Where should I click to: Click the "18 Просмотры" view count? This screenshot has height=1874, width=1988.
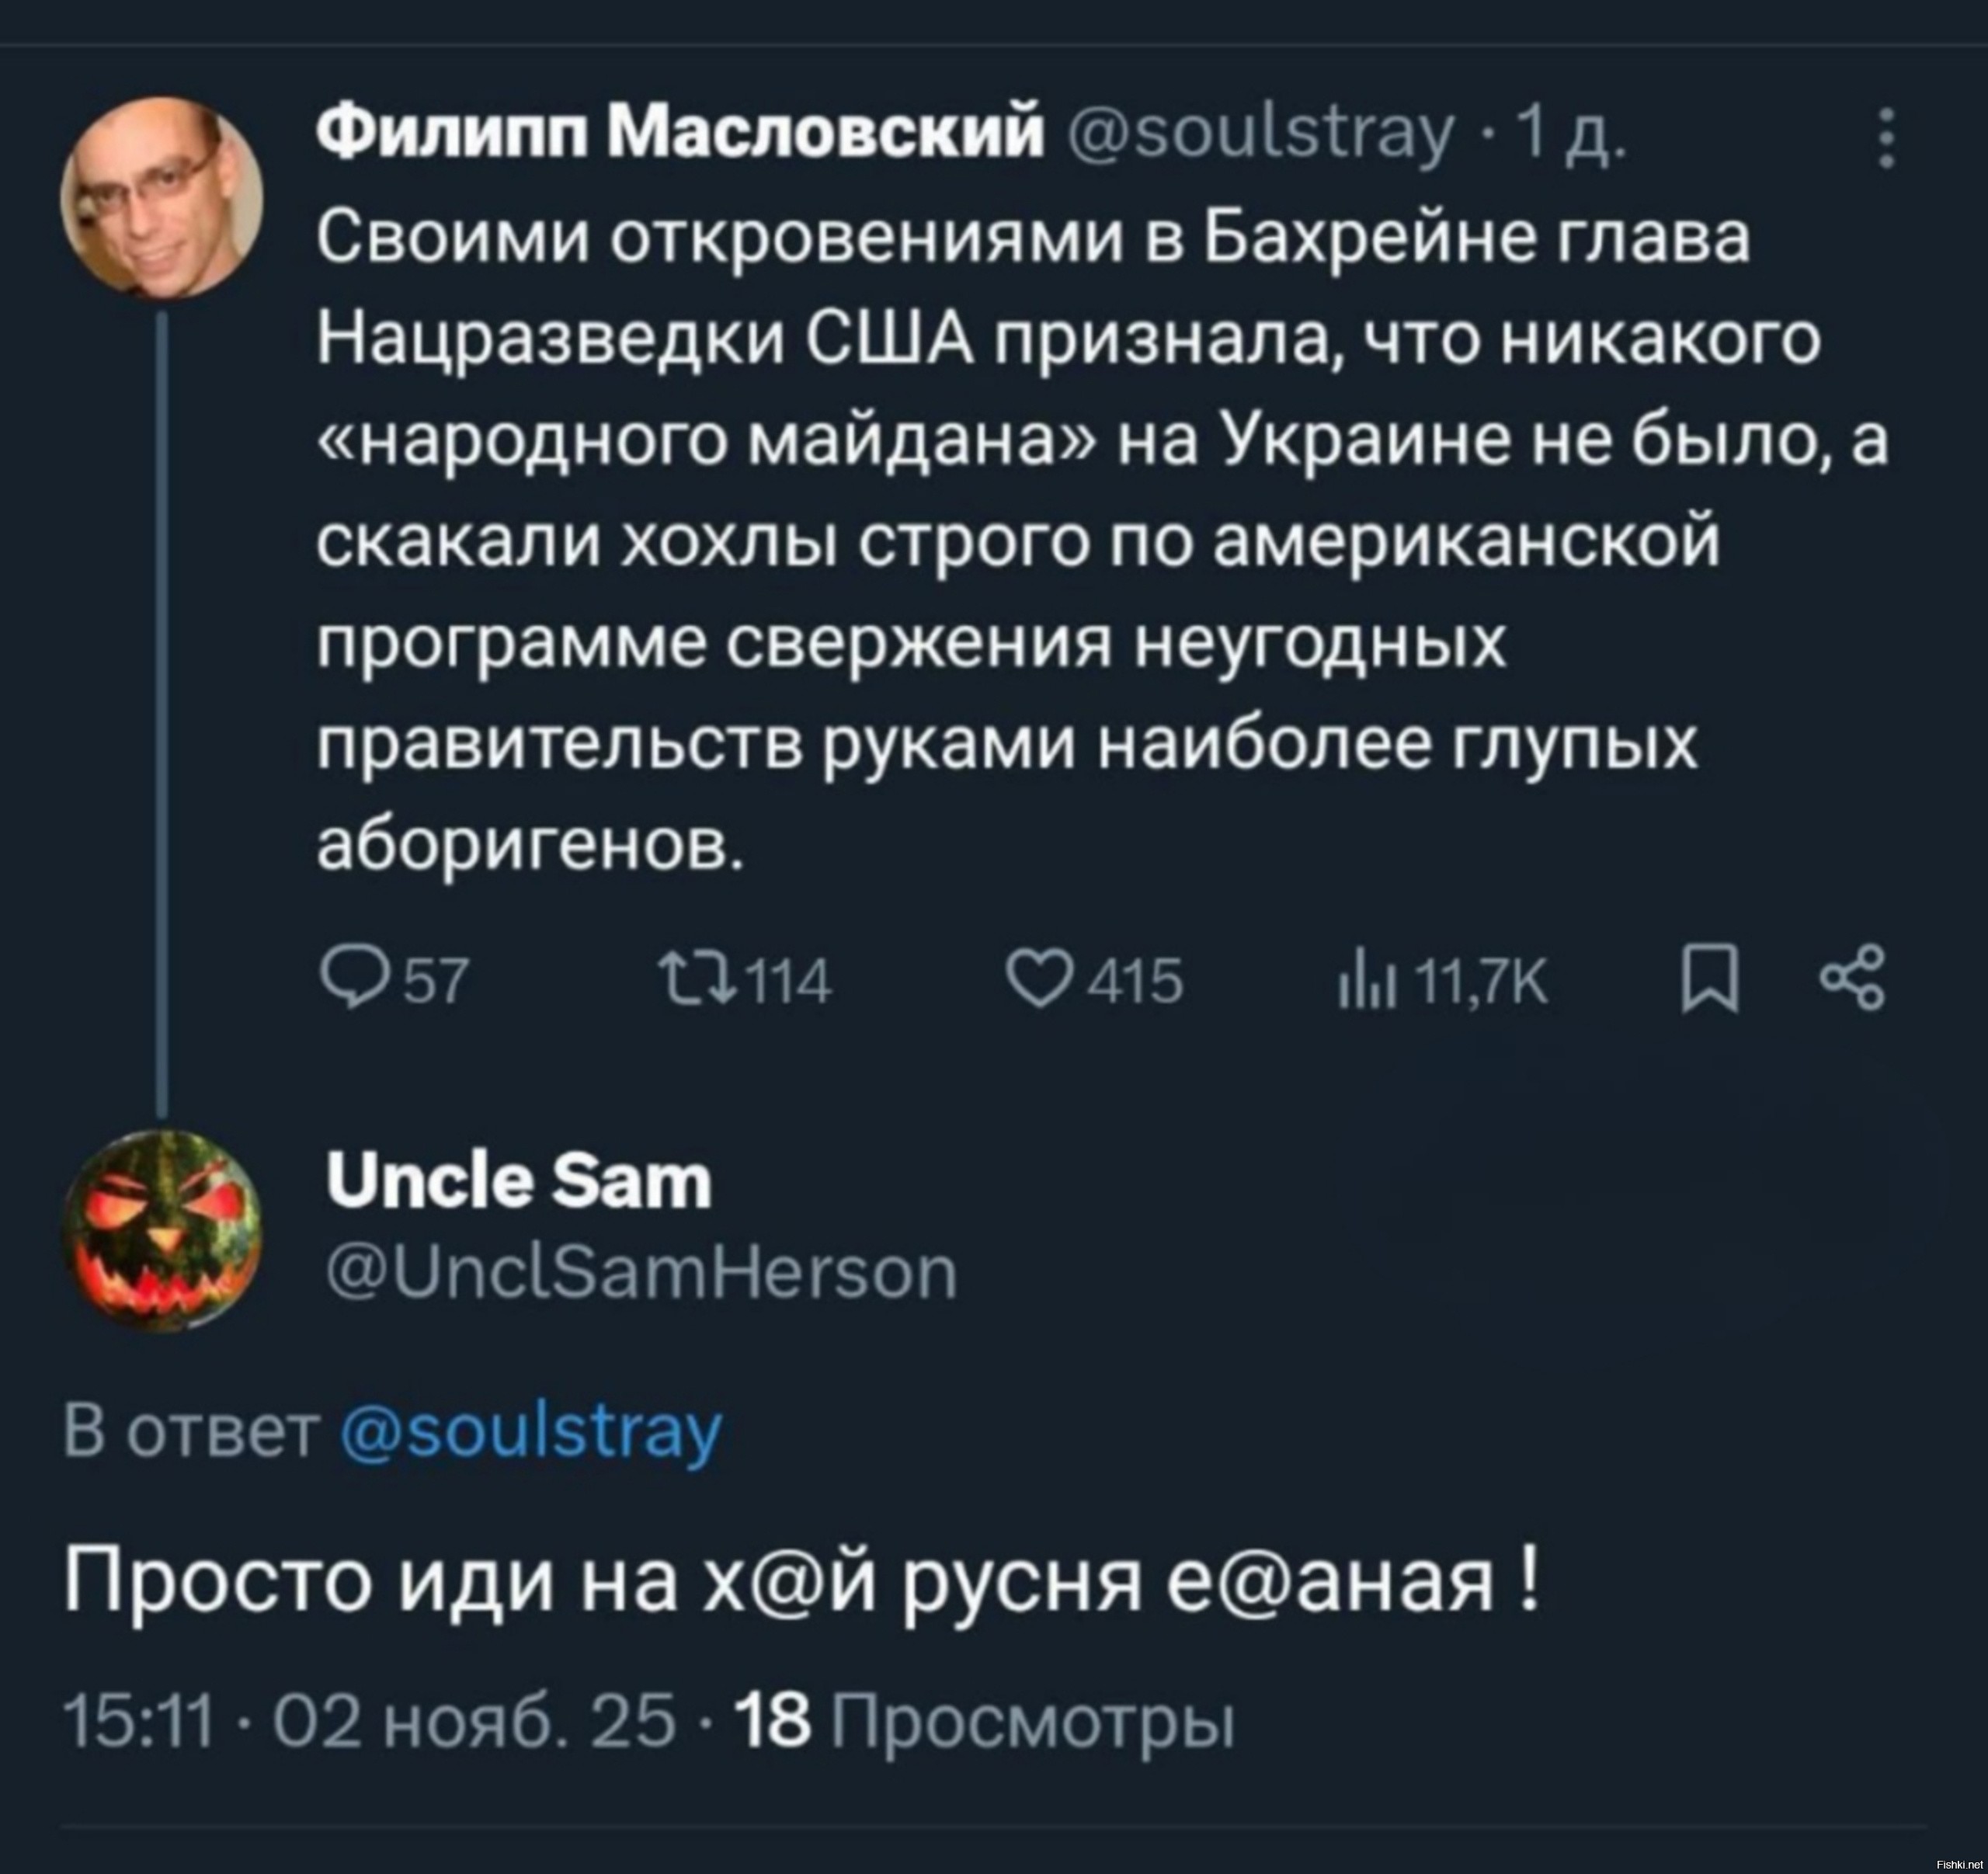[984, 1723]
